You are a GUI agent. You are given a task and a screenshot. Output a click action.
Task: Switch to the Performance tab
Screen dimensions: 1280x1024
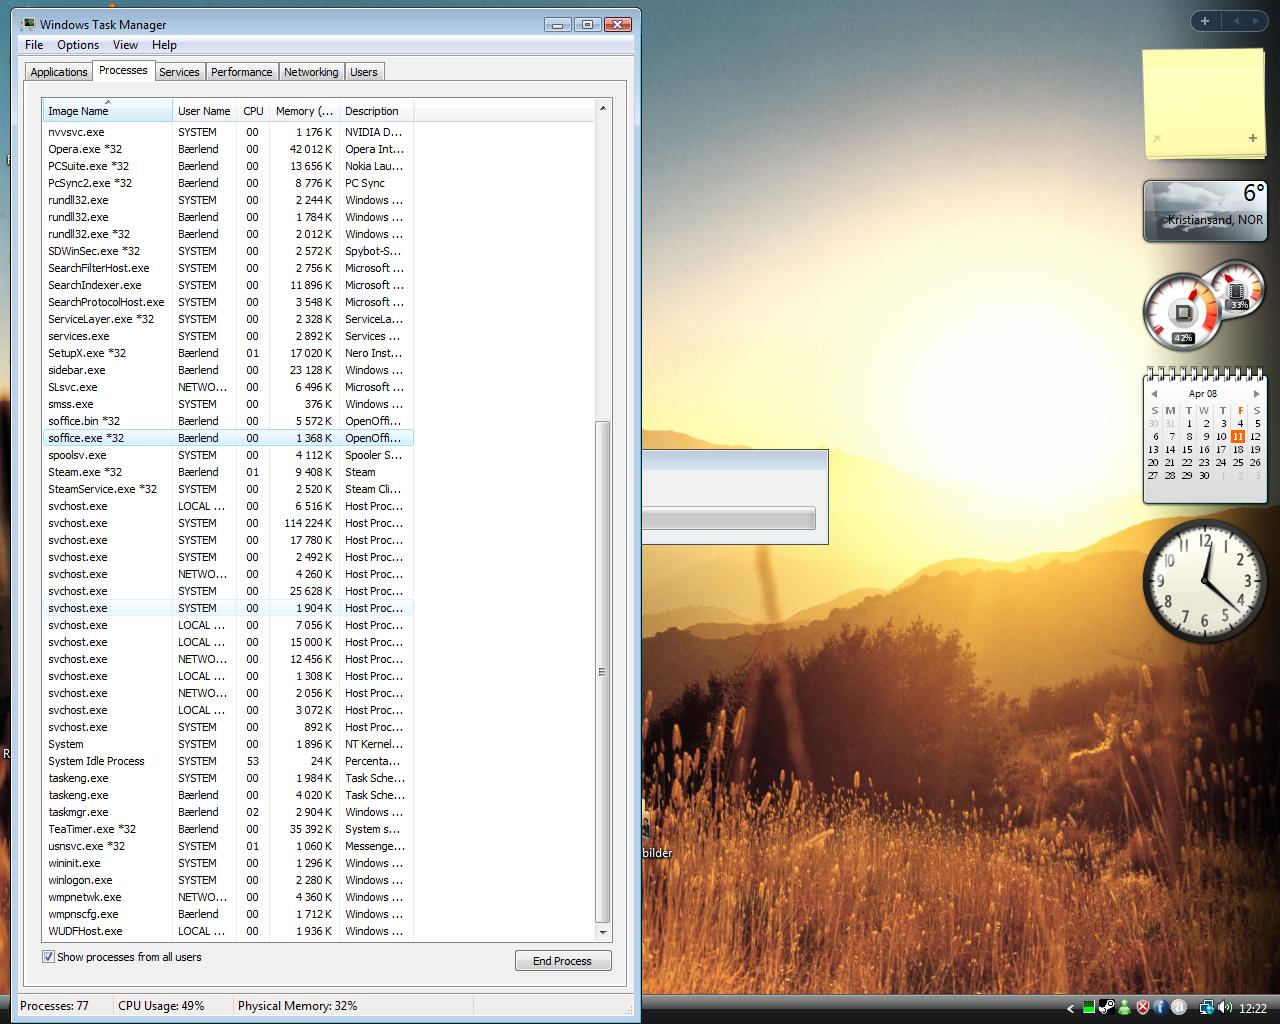point(241,72)
